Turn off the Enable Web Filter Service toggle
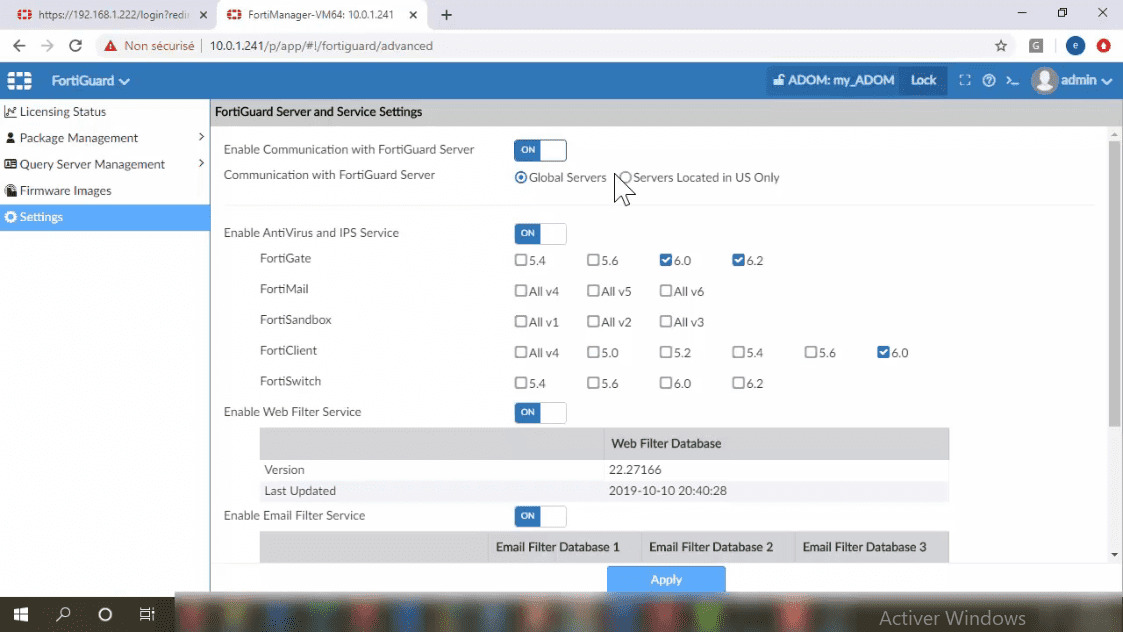Screen dimensions: 1123x632 pyautogui.click(x=540, y=412)
